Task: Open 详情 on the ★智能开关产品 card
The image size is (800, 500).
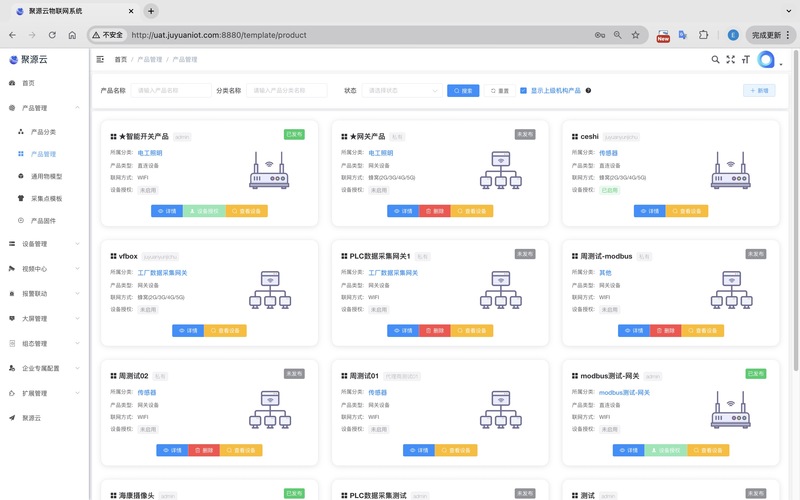Action: click(x=167, y=211)
